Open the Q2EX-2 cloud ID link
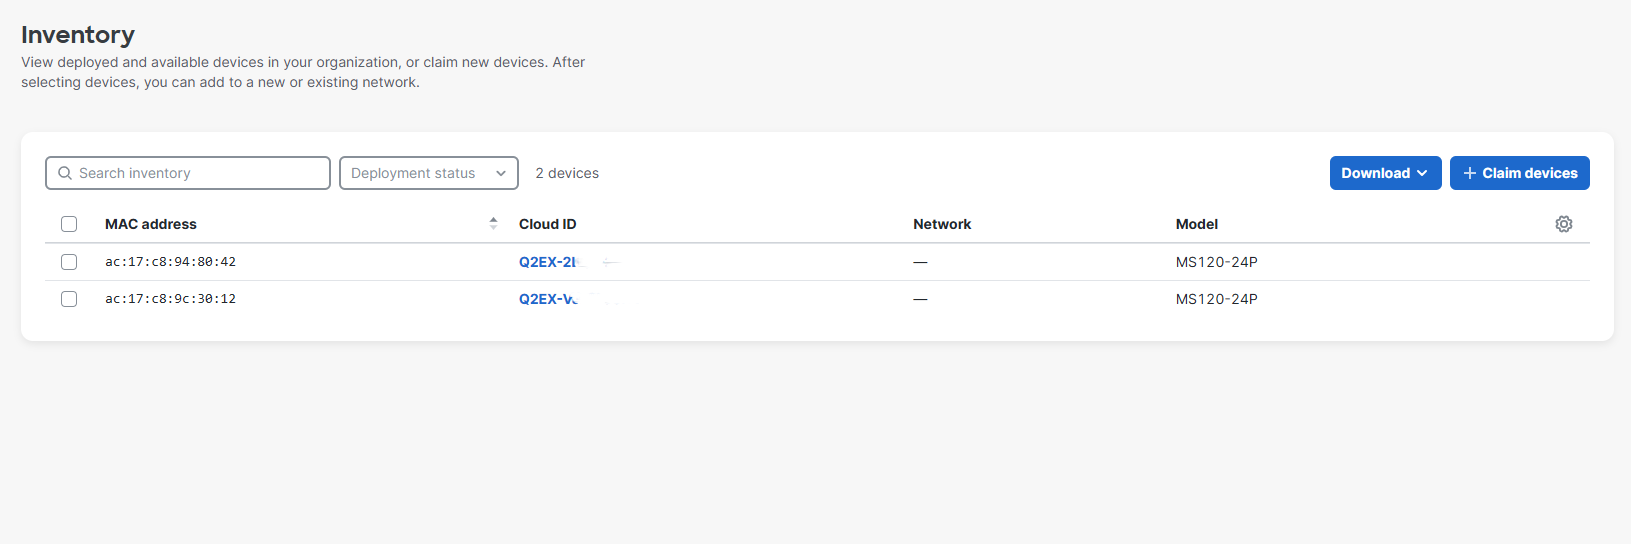1631x544 pixels. point(548,262)
